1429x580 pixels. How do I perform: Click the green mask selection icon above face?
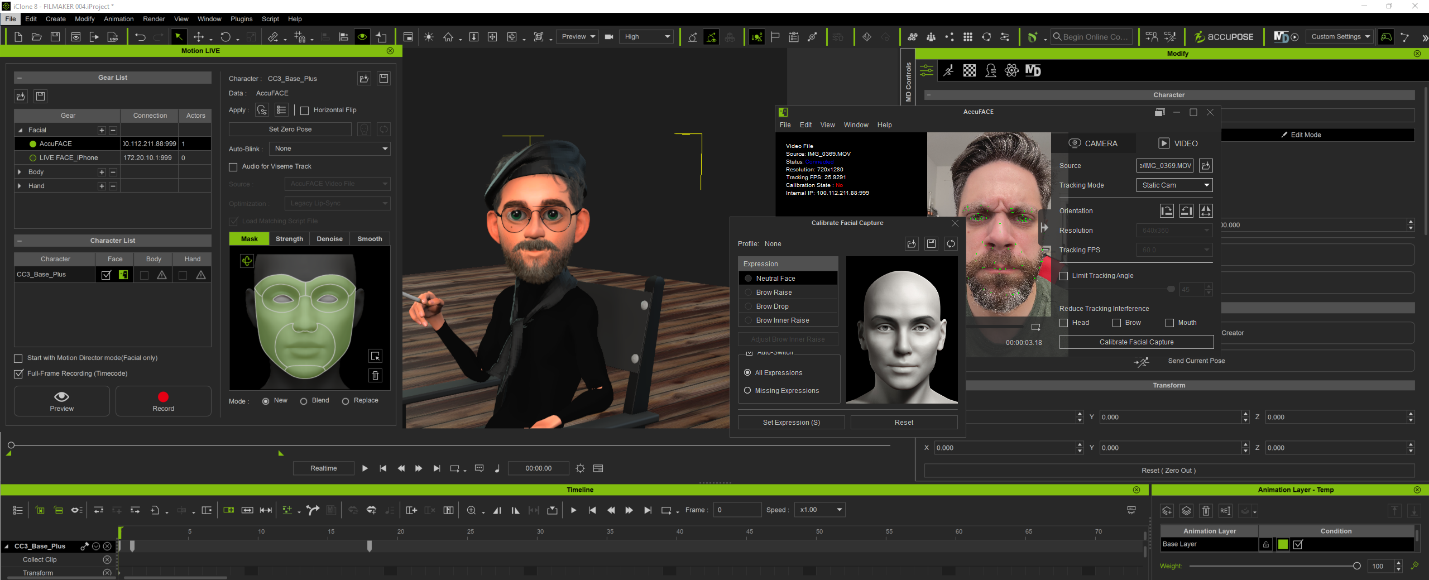pos(246,260)
